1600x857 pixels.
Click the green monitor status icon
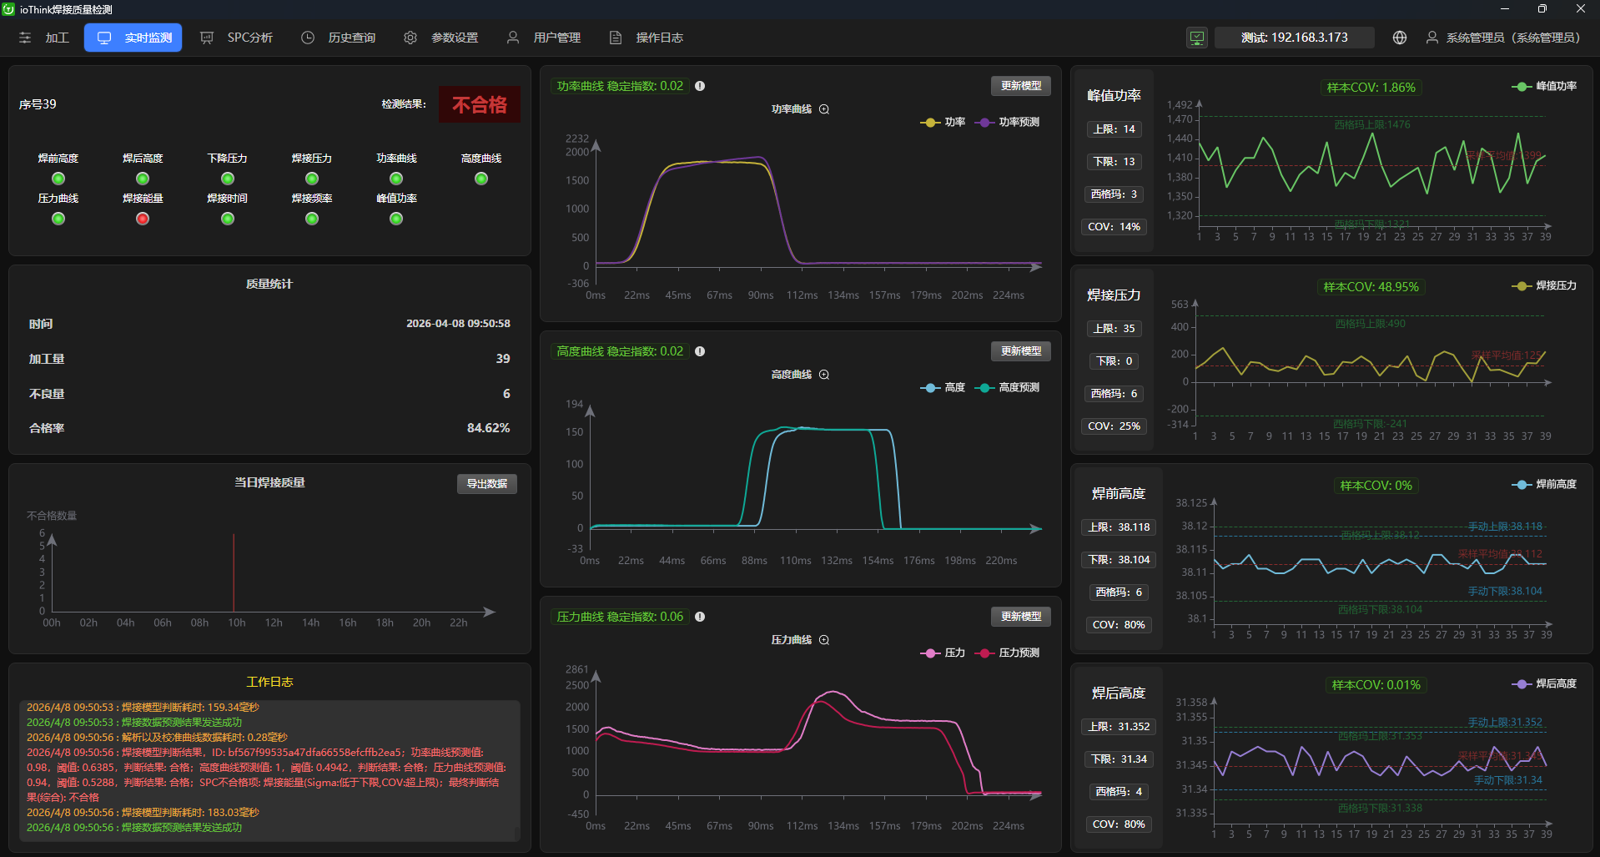(1197, 38)
